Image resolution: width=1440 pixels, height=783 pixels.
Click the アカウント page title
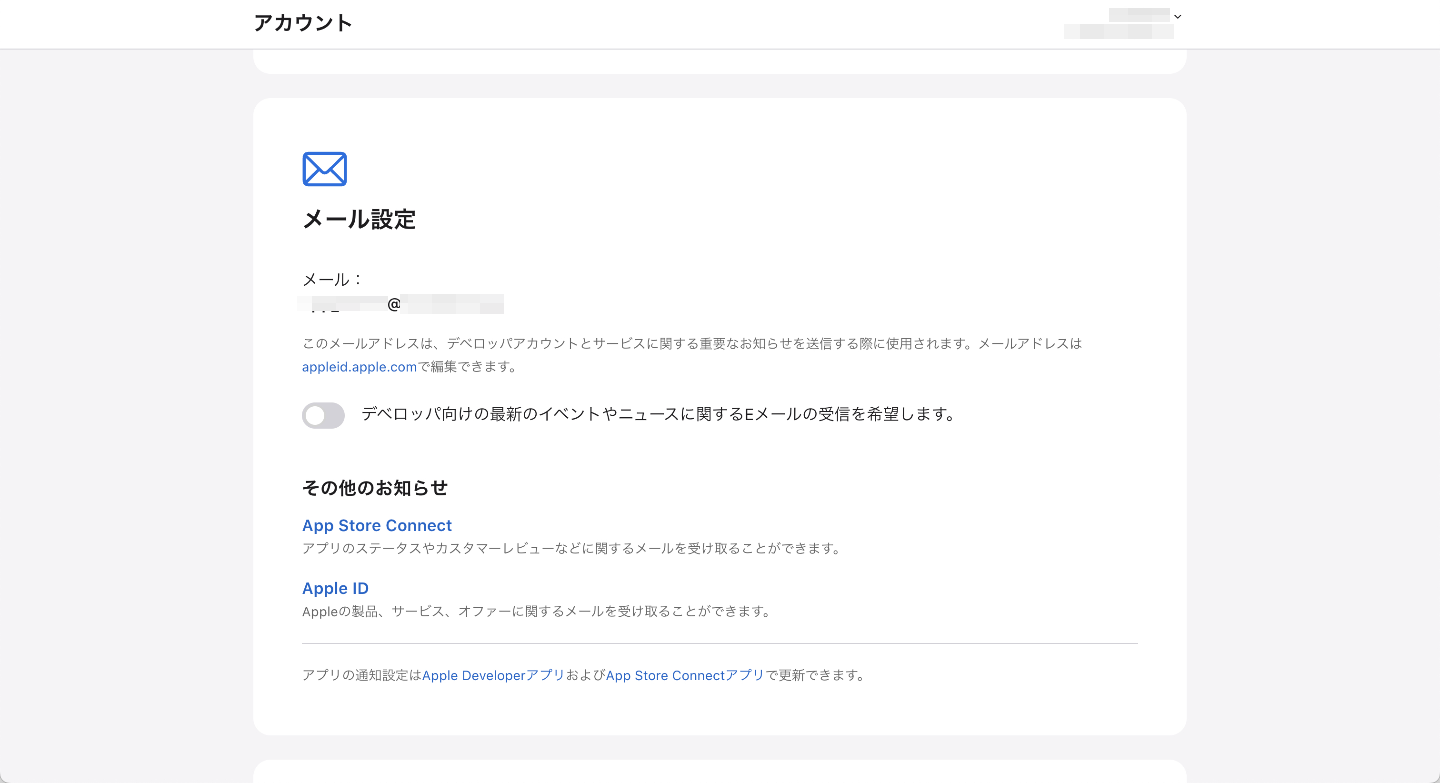(x=303, y=23)
